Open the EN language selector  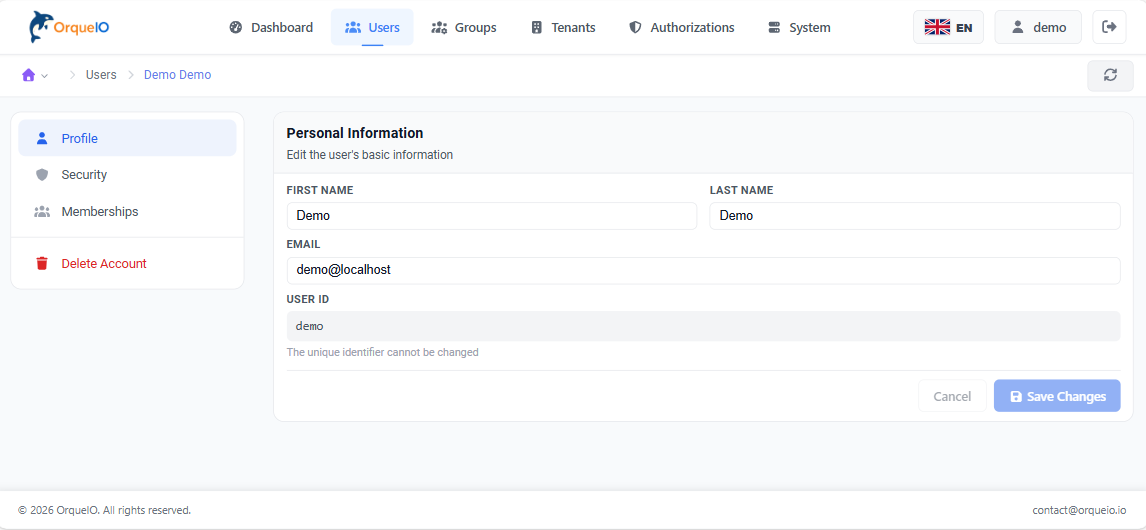point(948,27)
